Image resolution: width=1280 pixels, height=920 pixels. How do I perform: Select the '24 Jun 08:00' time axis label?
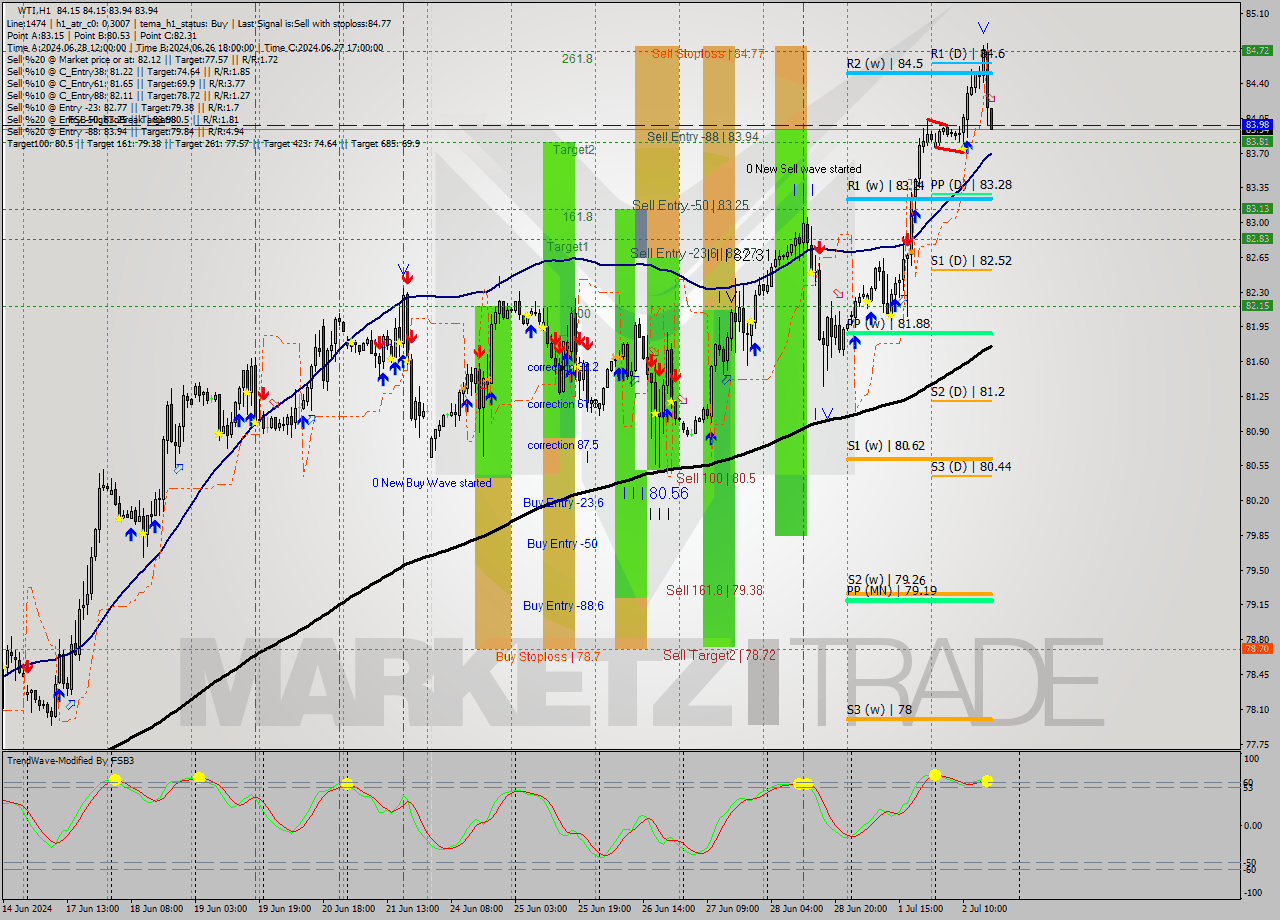[x=475, y=909]
